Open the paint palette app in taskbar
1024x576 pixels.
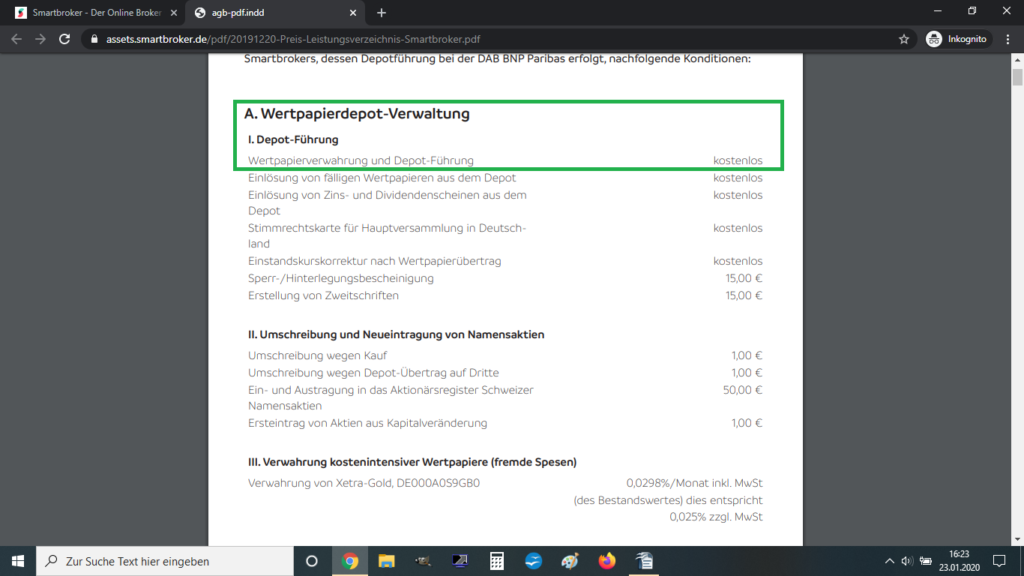coord(569,561)
